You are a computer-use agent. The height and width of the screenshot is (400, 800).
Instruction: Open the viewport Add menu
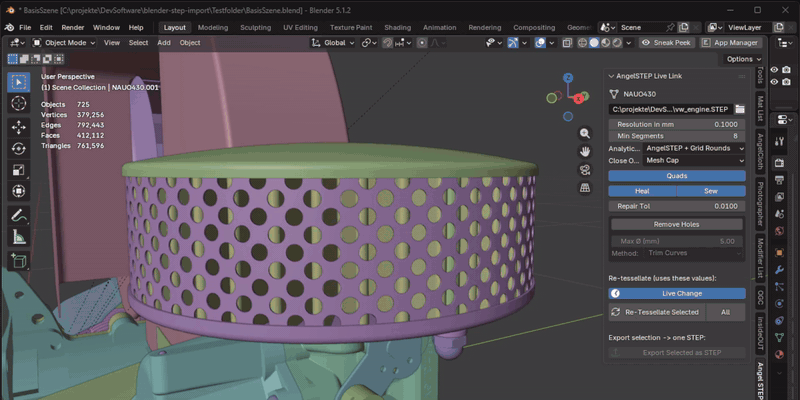coord(164,43)
